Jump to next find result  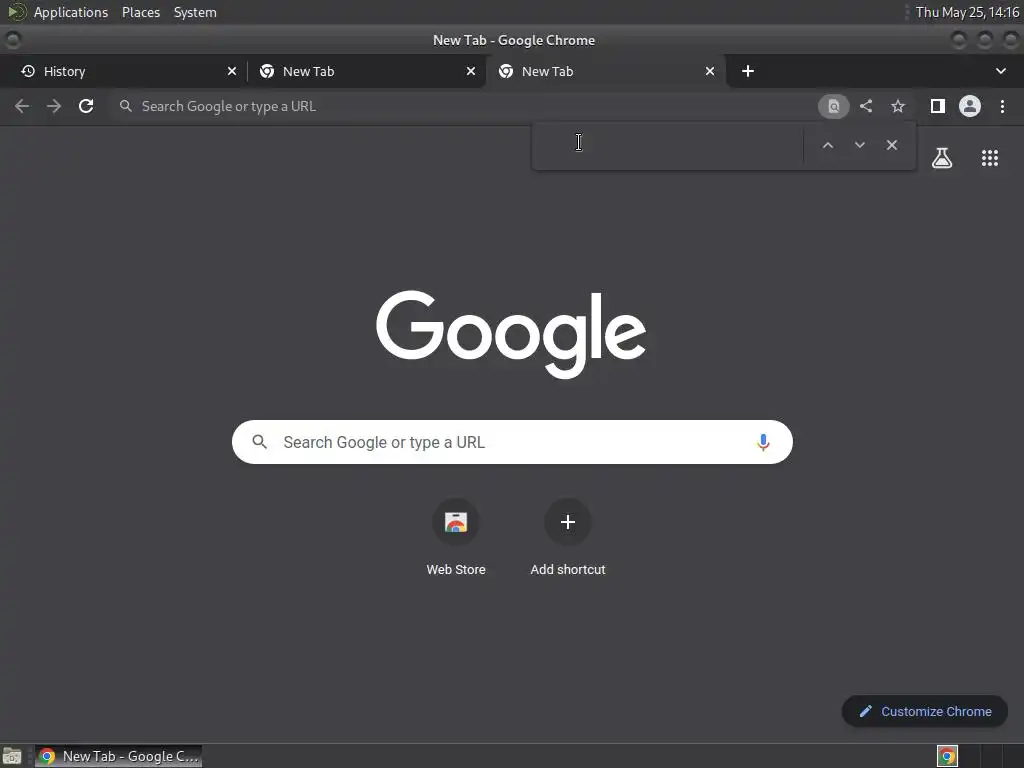pos(859,145)
